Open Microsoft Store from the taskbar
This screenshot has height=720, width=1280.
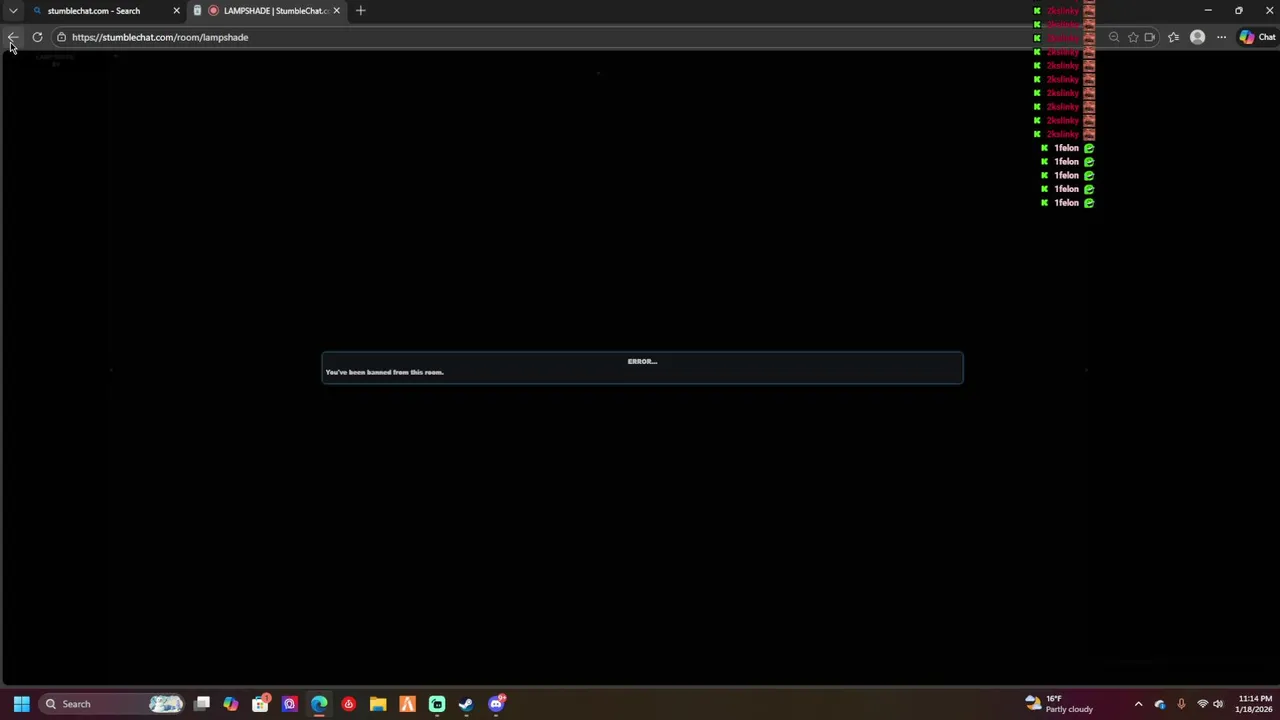[x=260, y=704]
